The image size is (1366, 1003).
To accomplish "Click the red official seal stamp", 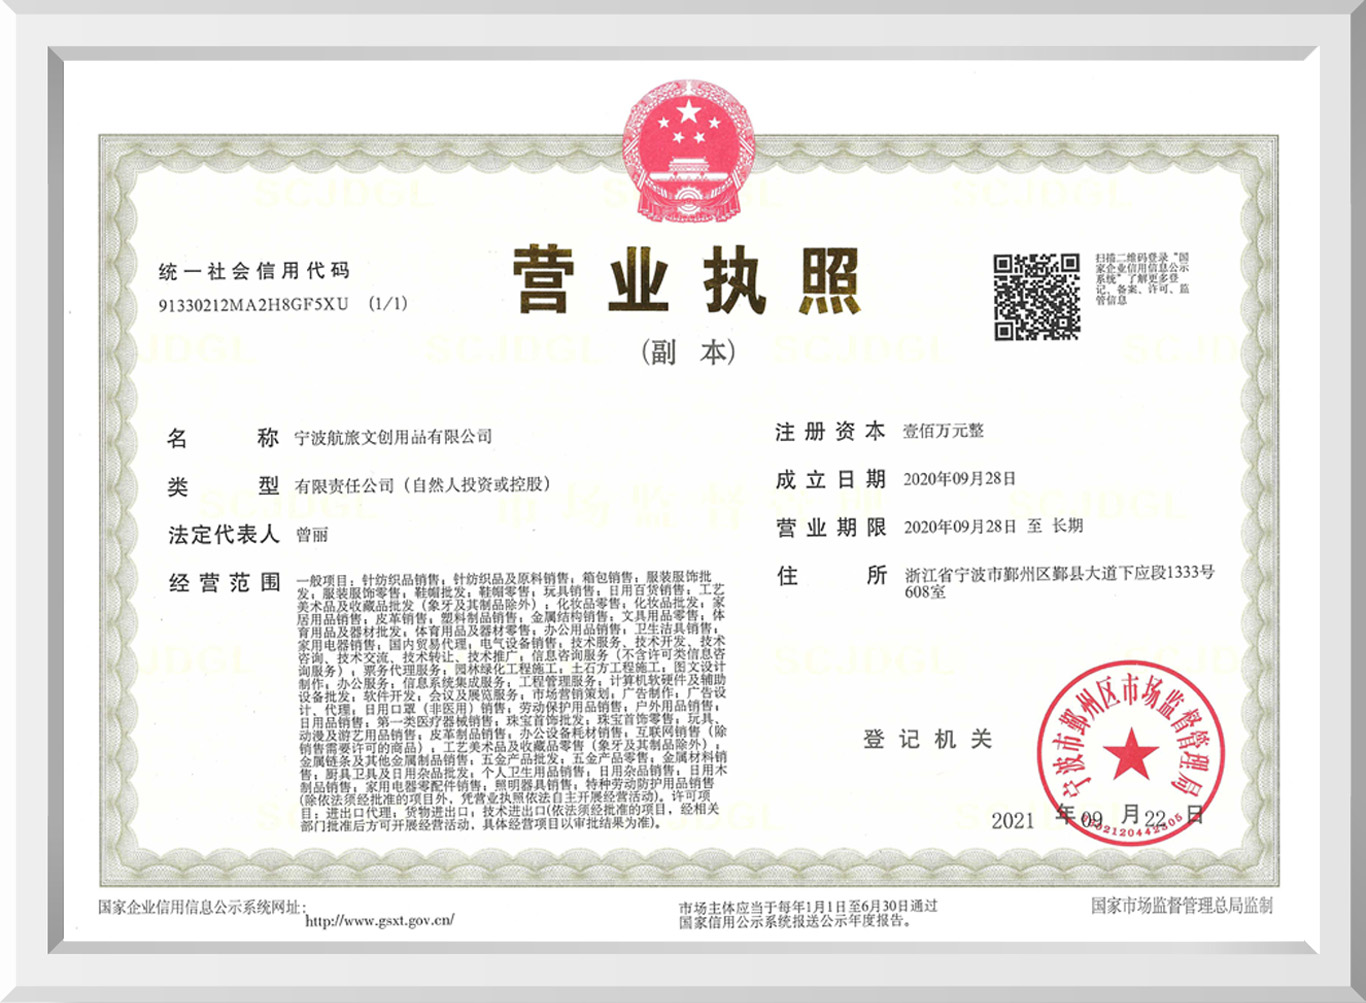I will [x=1130, y=755].
